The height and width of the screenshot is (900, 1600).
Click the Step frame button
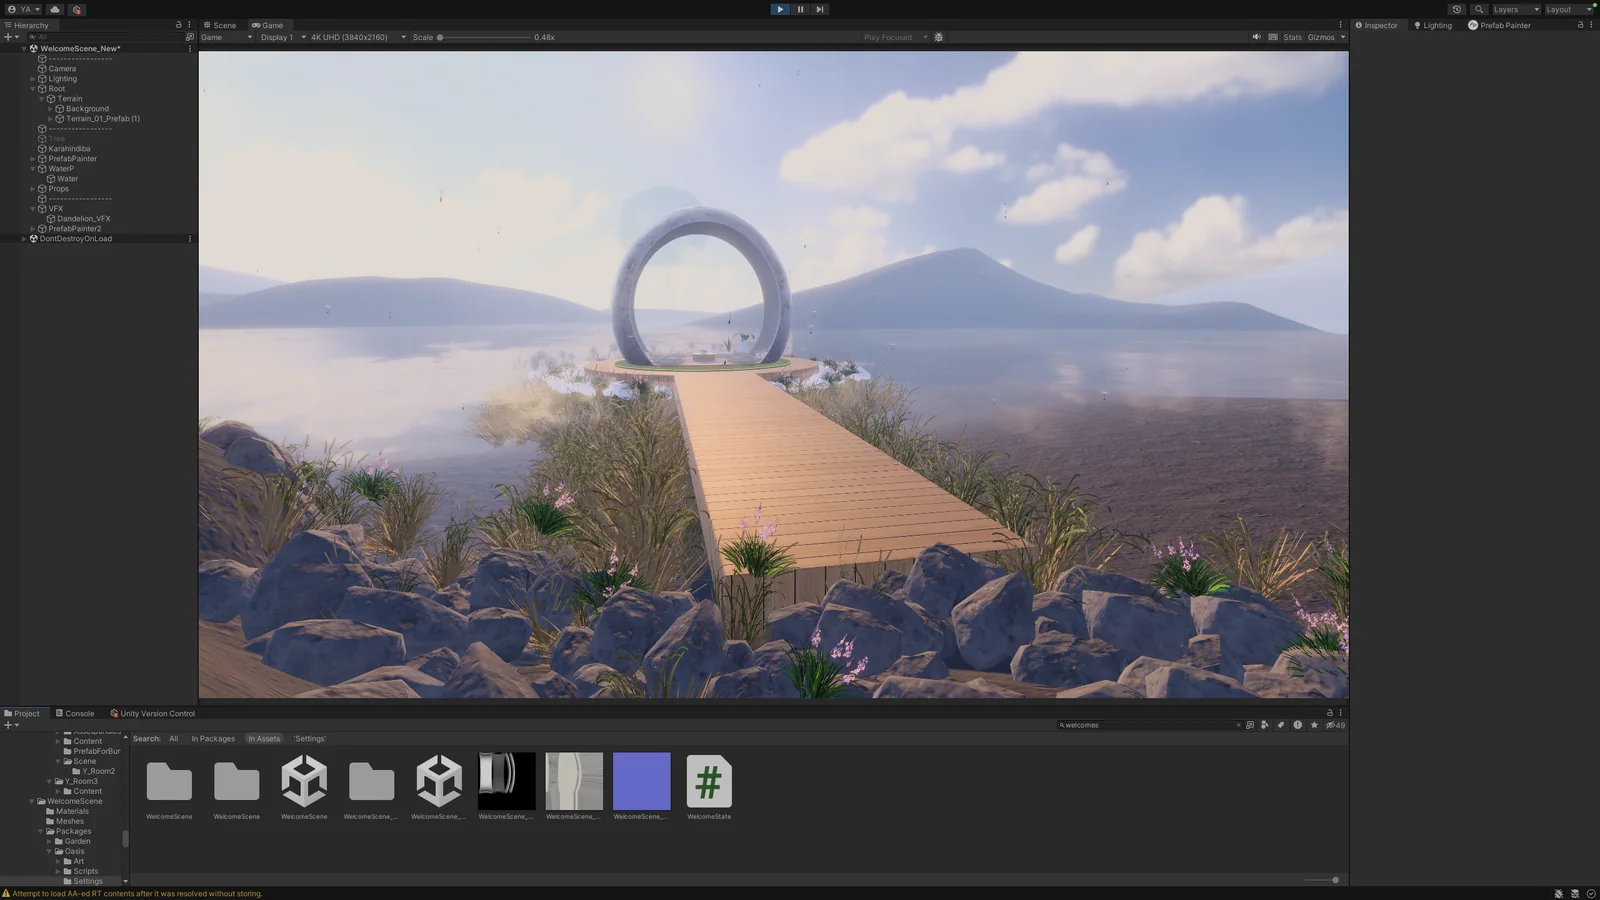pyautogui.click(x=820, y=9)
